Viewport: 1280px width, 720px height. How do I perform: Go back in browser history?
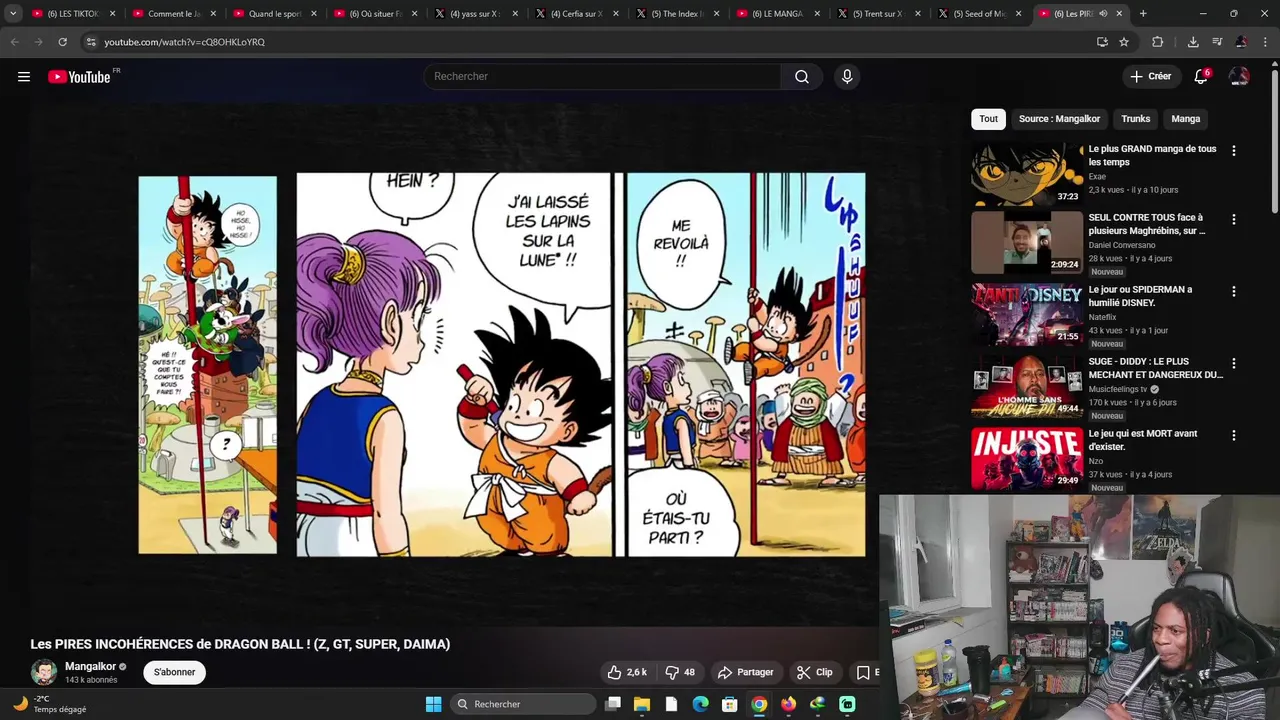click(14, 42)
